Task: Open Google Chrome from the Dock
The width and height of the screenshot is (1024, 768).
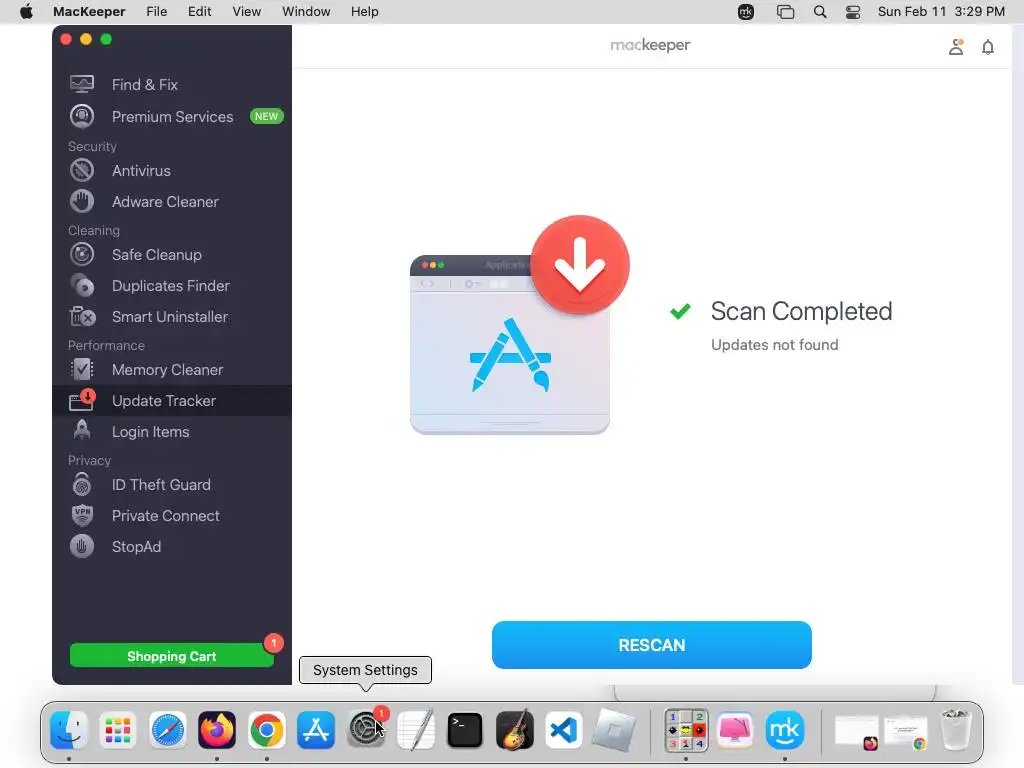Action: click(266, 729)
